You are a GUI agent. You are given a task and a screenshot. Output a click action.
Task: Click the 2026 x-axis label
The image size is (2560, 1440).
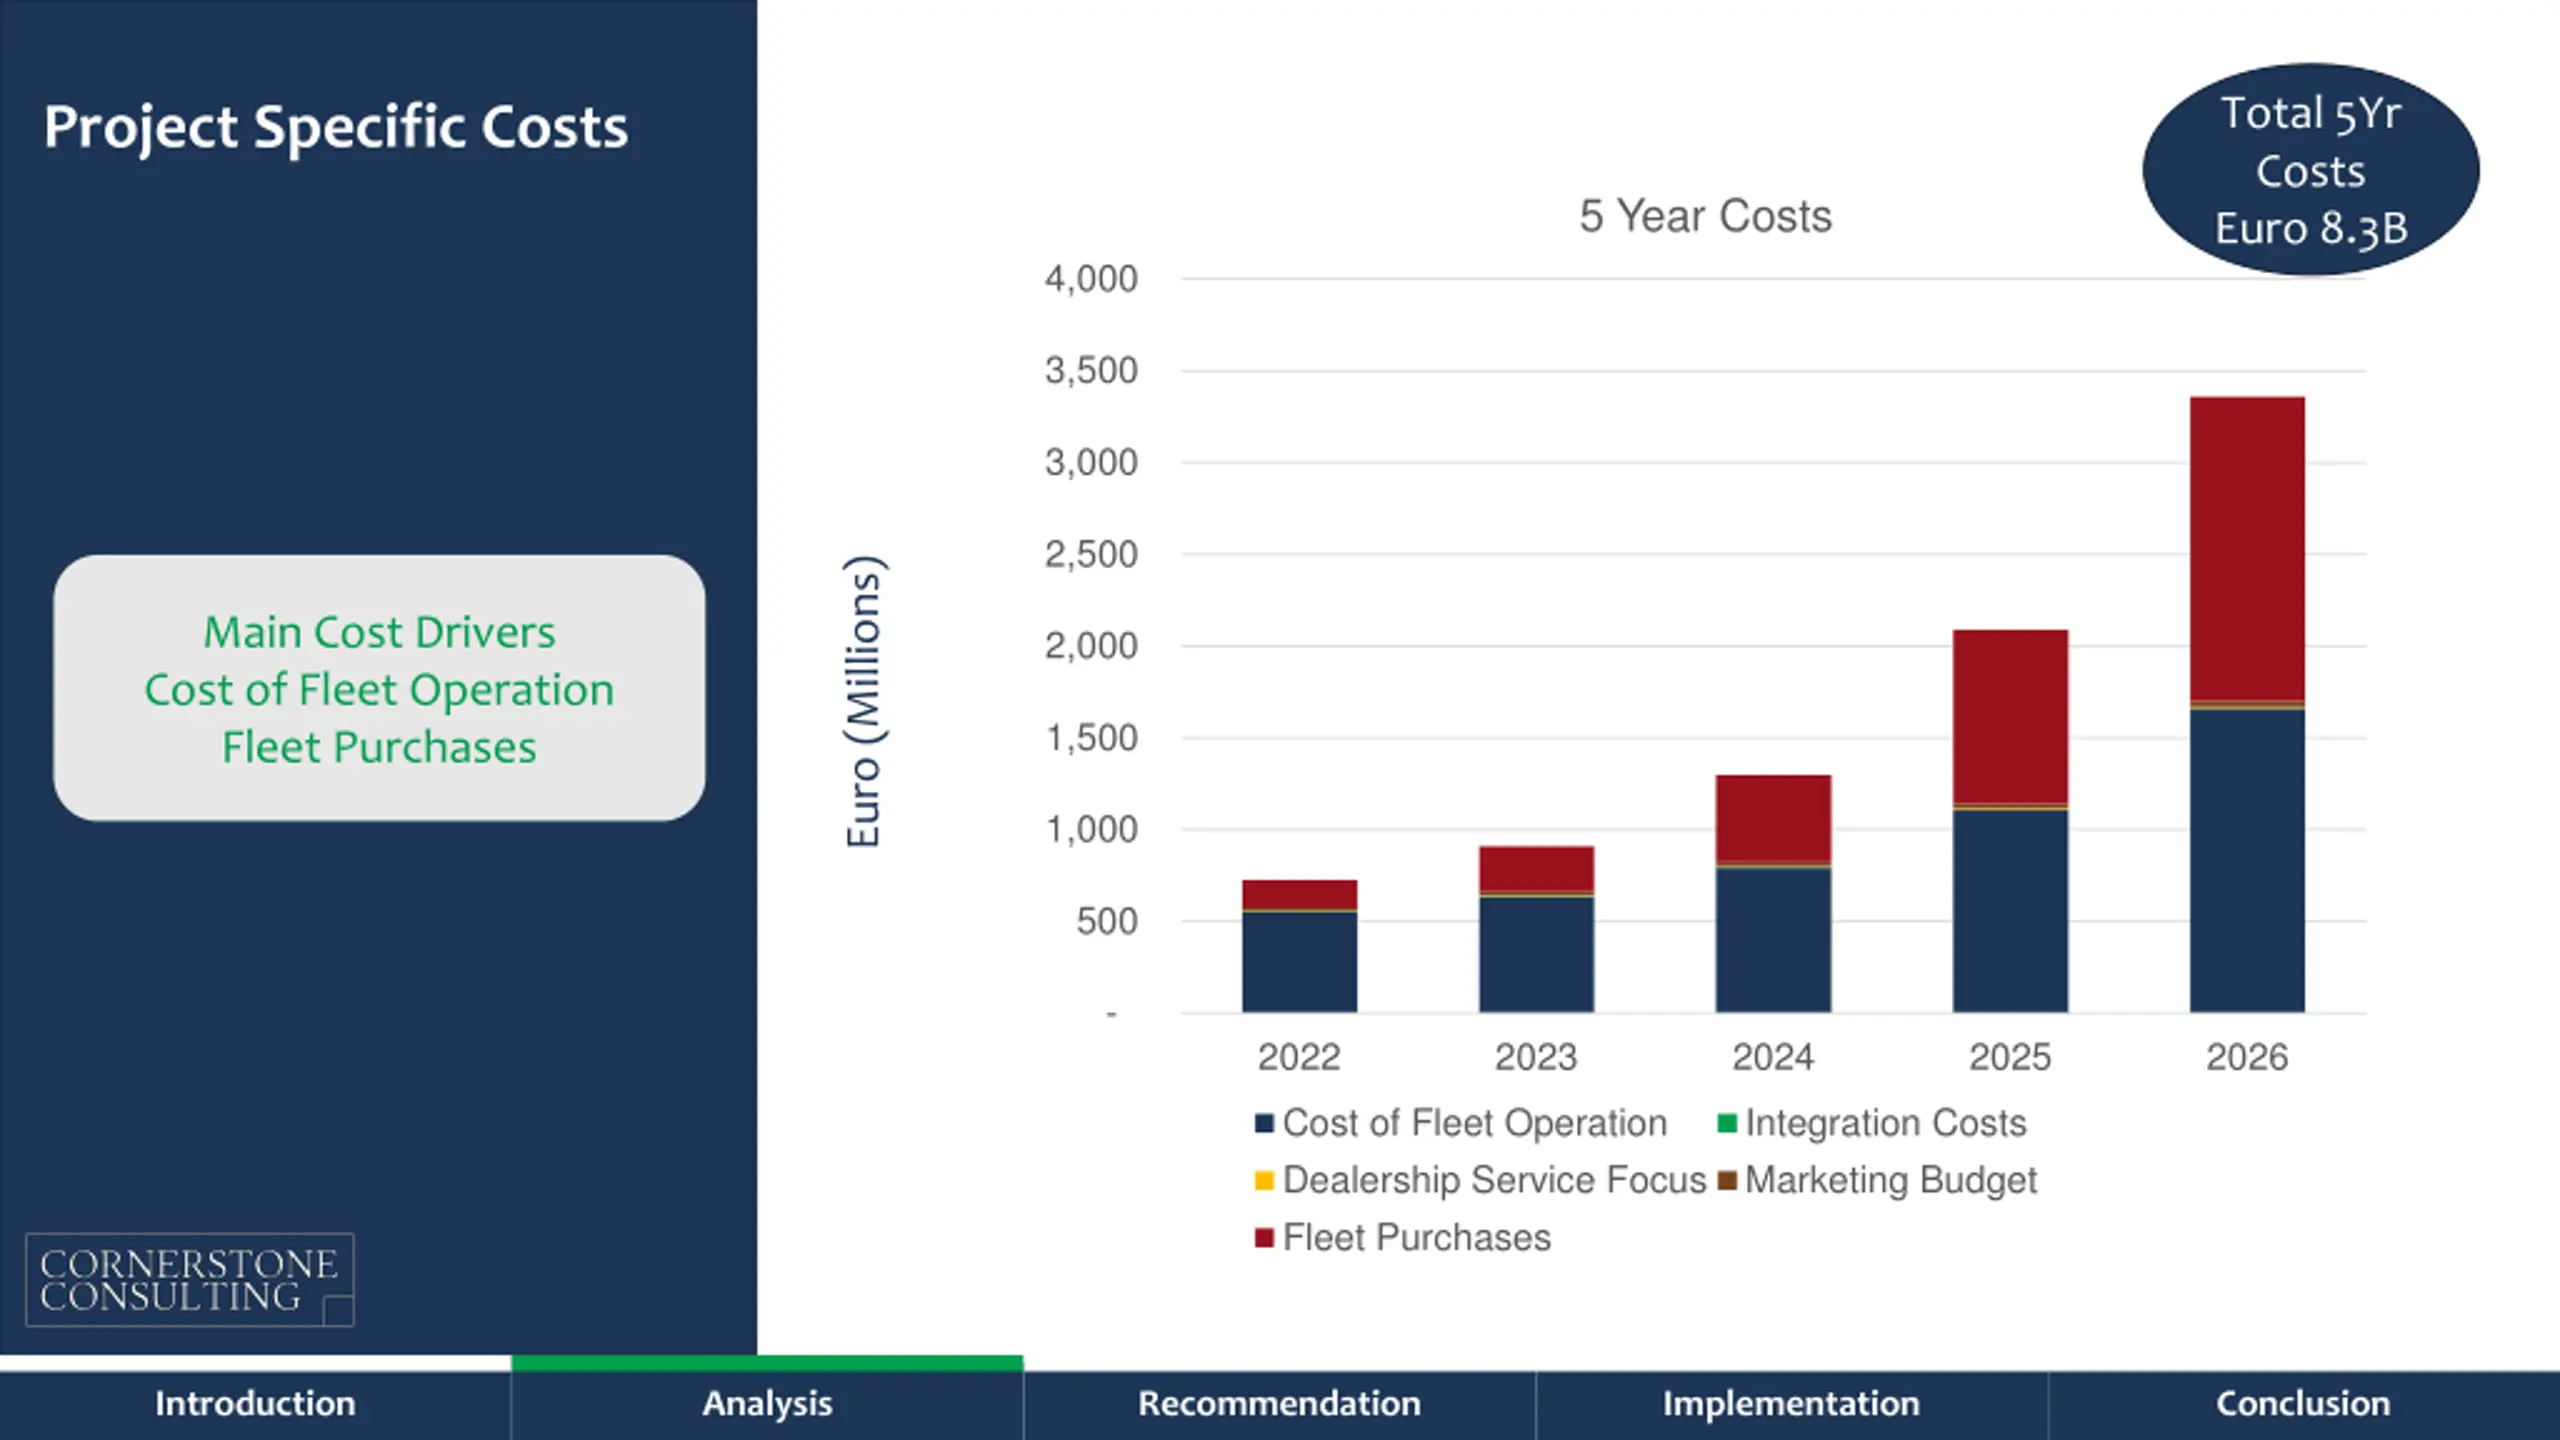click(2247, 1057)
